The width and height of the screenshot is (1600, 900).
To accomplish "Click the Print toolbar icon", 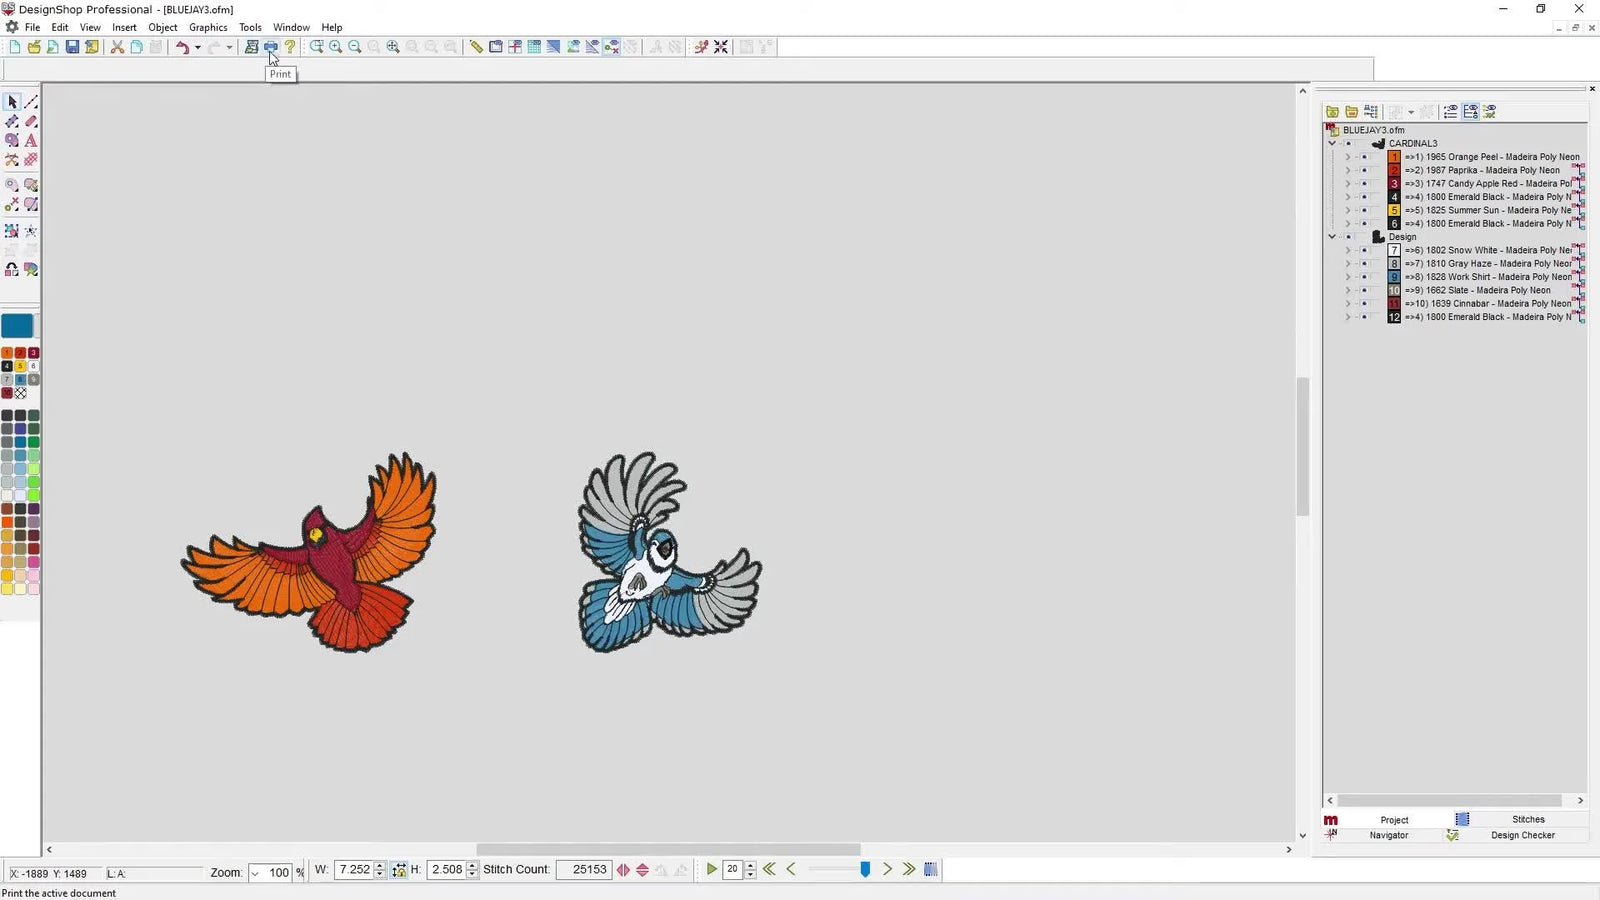I will click(x=271, y=47).
